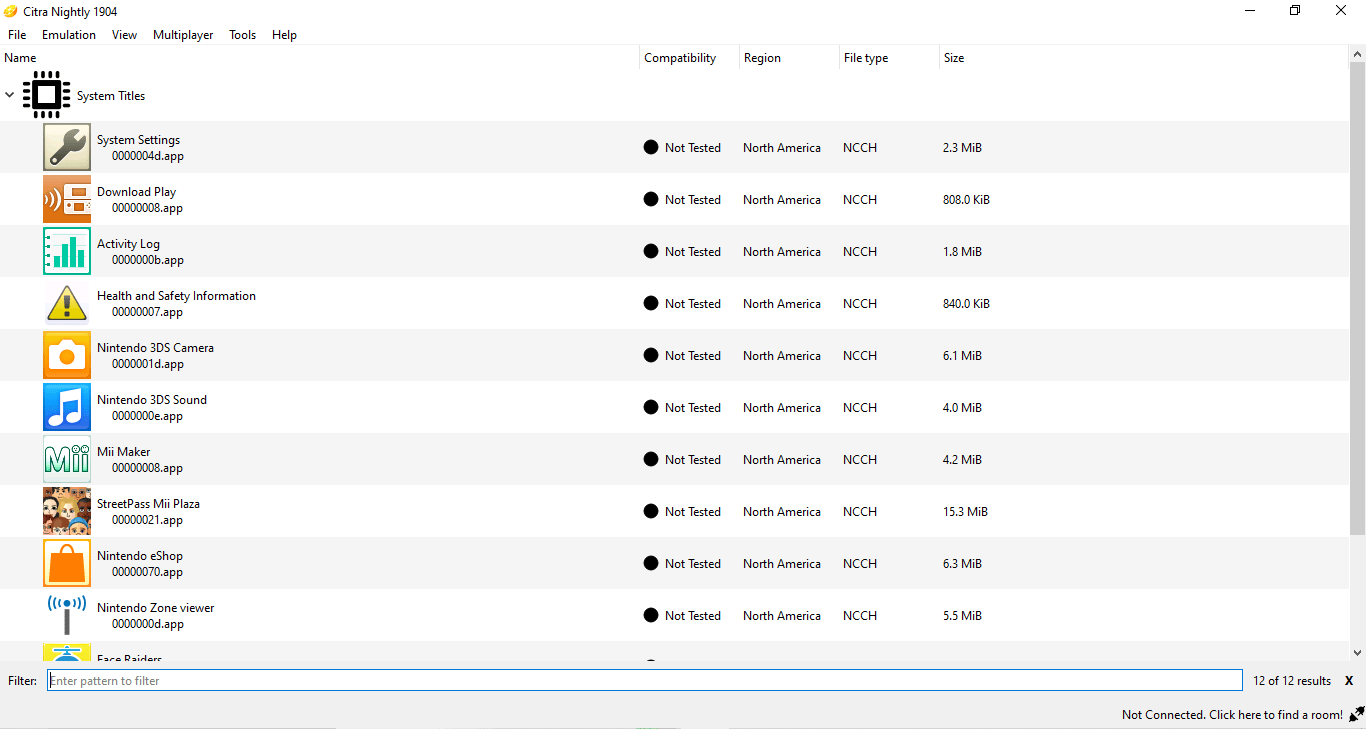Clear the filter with X button
The width and height of the screenshot is (1366, 729).
pyautogui.click(x=1348, y=681)
